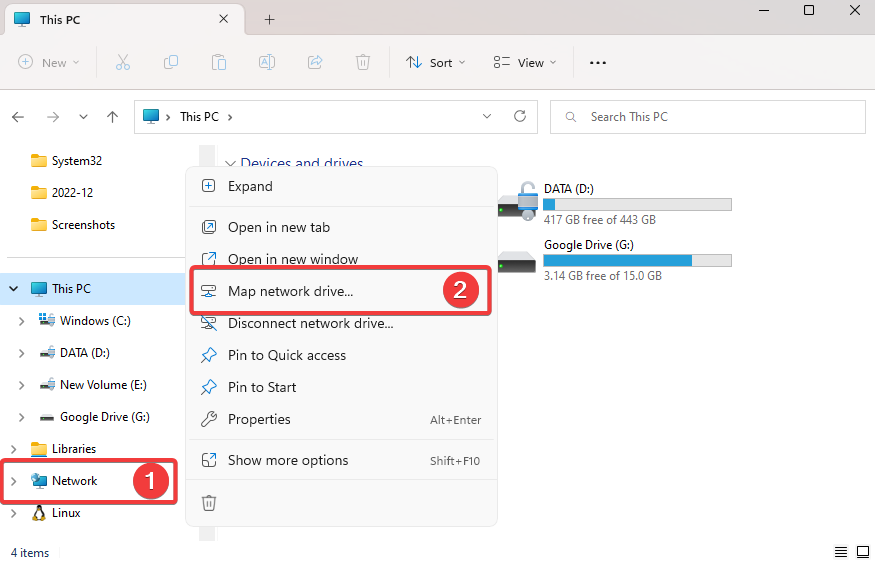Open the Sort dropdown menu
This screenshot has width=875, height=562.
pos(435,62)
